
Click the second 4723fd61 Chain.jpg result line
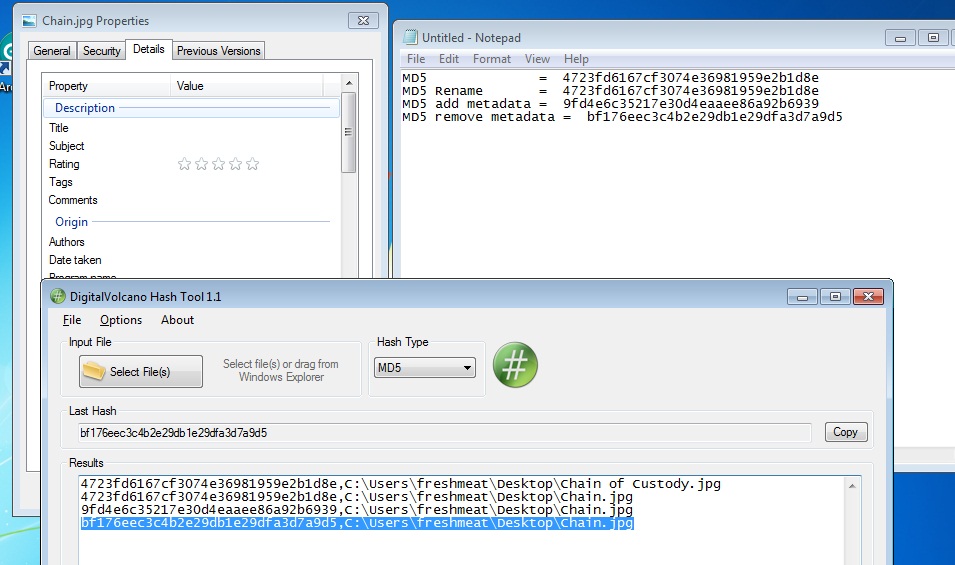[357, 497]
